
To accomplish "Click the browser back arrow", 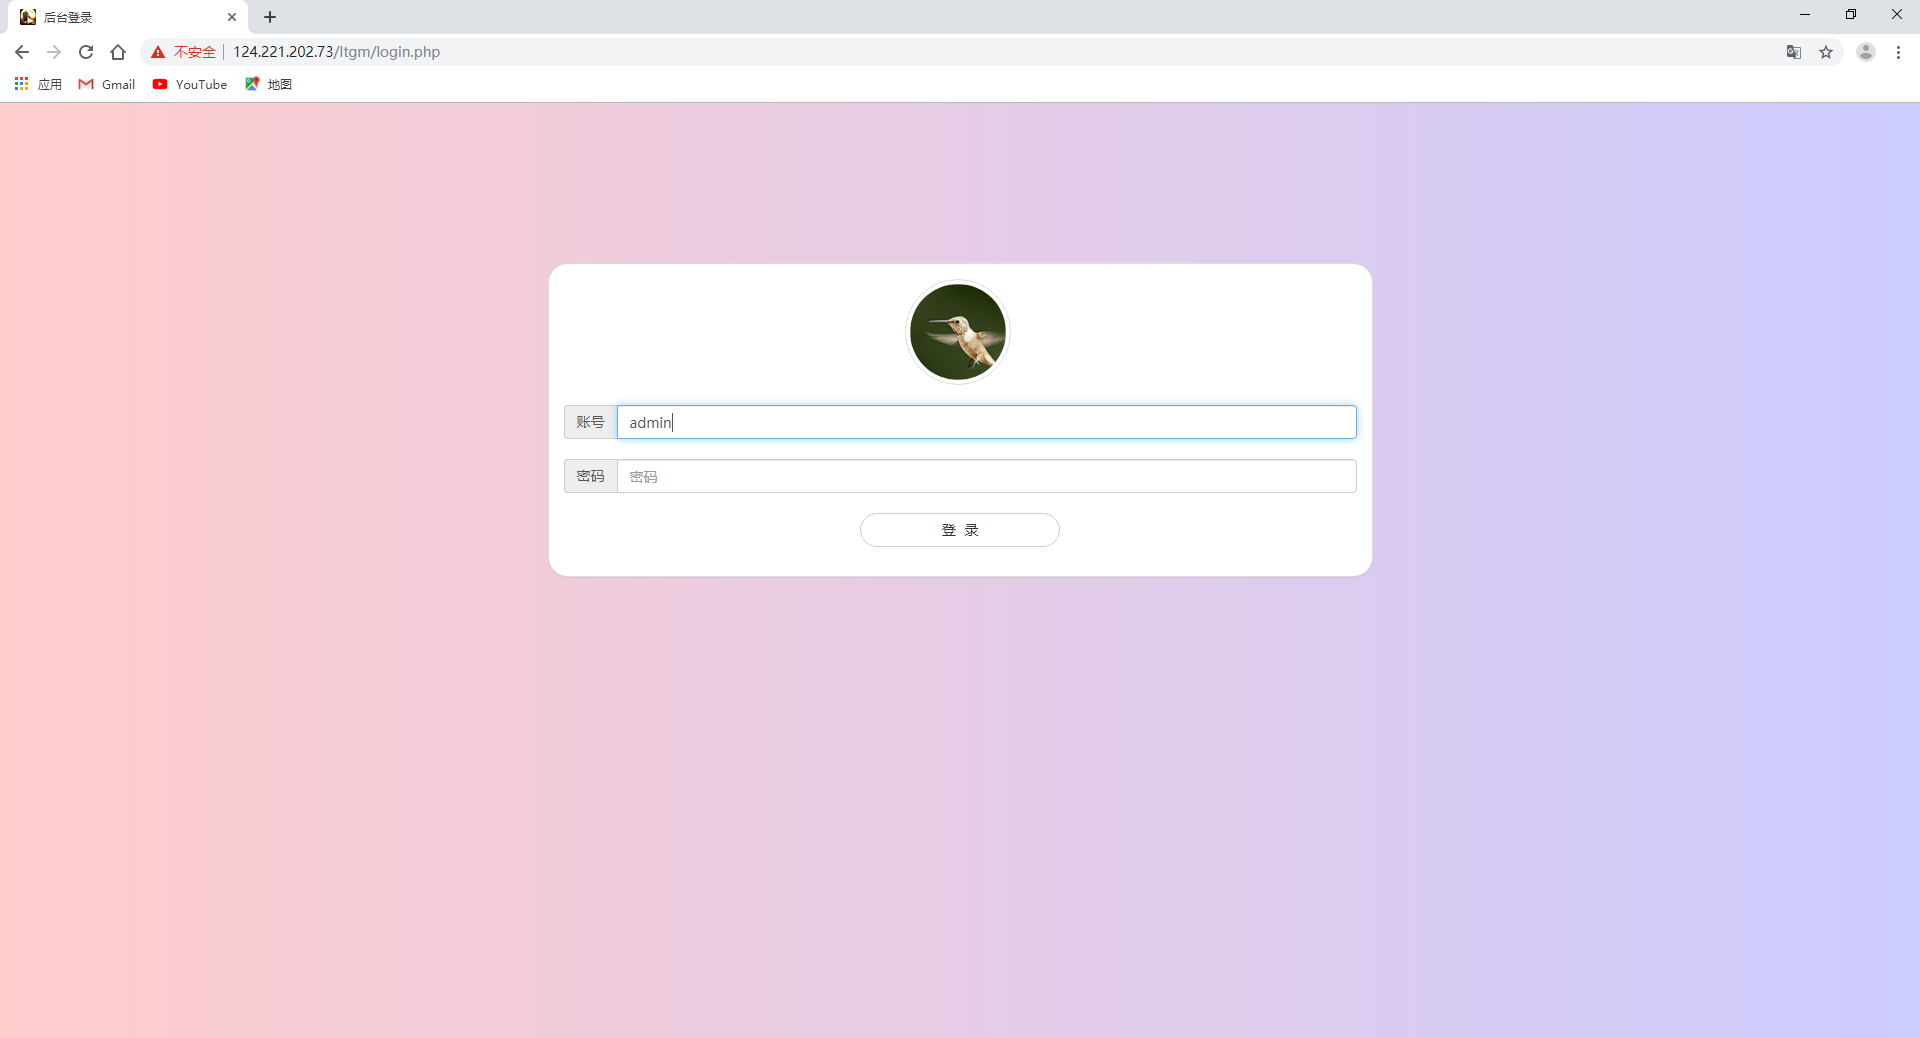I will point(22,52).
